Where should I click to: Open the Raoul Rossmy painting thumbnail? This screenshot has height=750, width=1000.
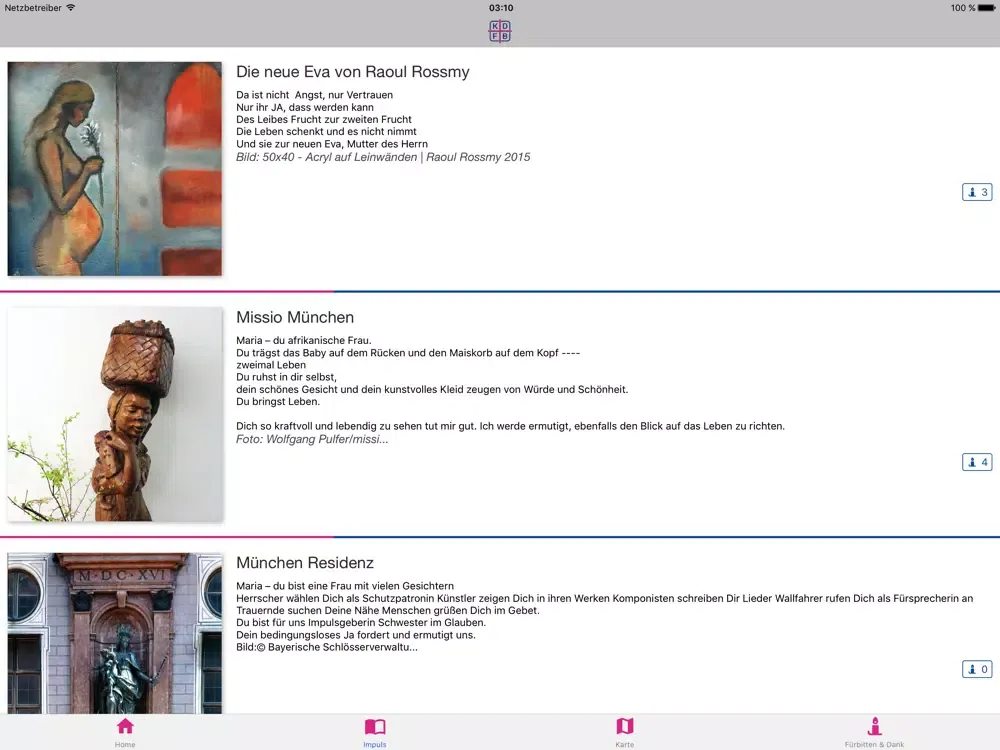(115, 169)
